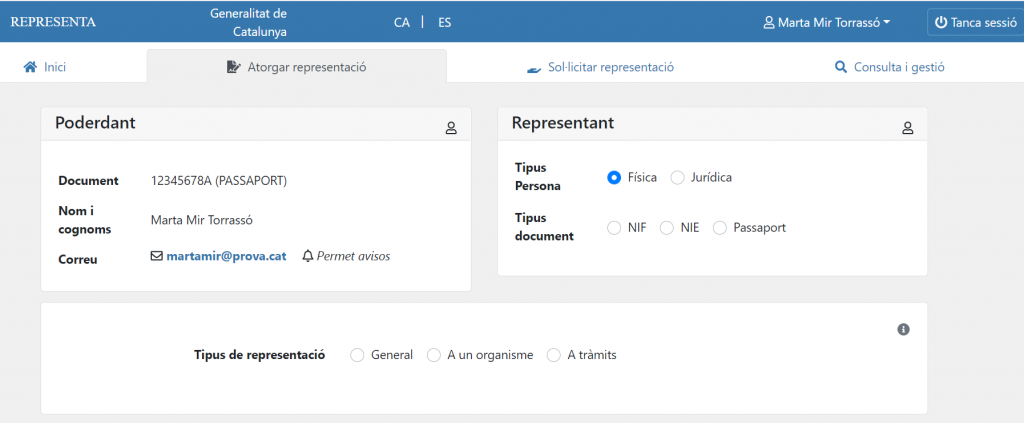Viewport: 1024px width, 423px height.
Task: Pick General representation type
Action: click(357, 355)
